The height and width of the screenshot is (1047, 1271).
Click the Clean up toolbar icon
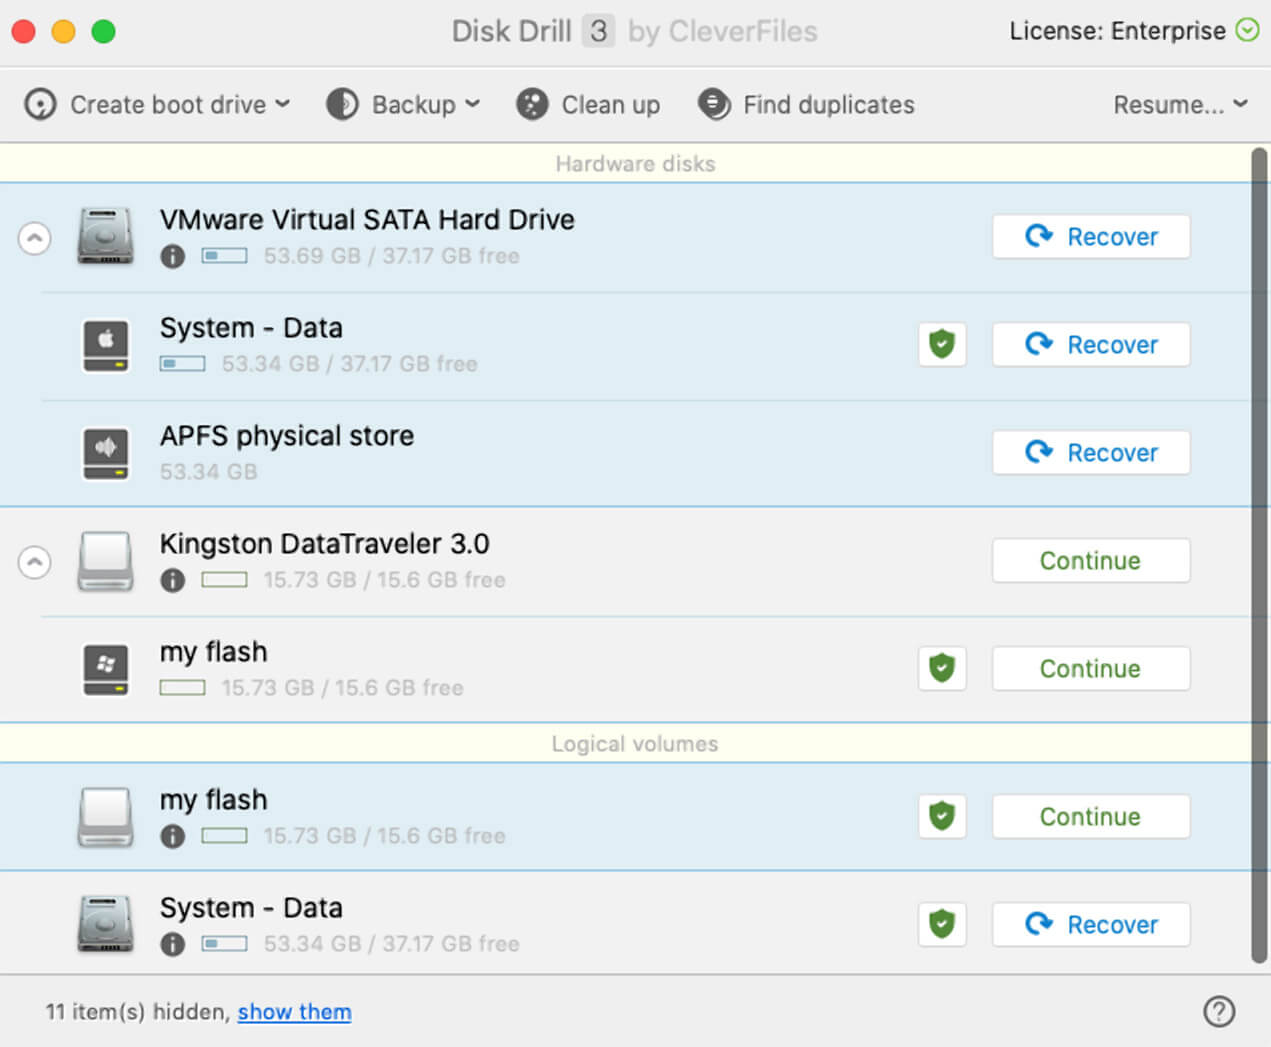[532, 104]
